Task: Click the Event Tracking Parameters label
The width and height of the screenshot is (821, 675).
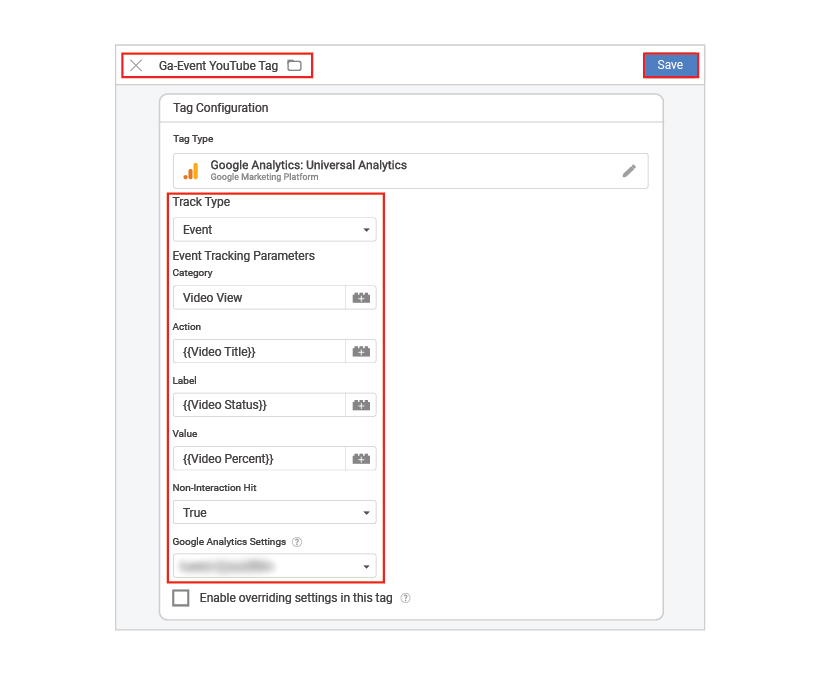Action: coord(243,256)
